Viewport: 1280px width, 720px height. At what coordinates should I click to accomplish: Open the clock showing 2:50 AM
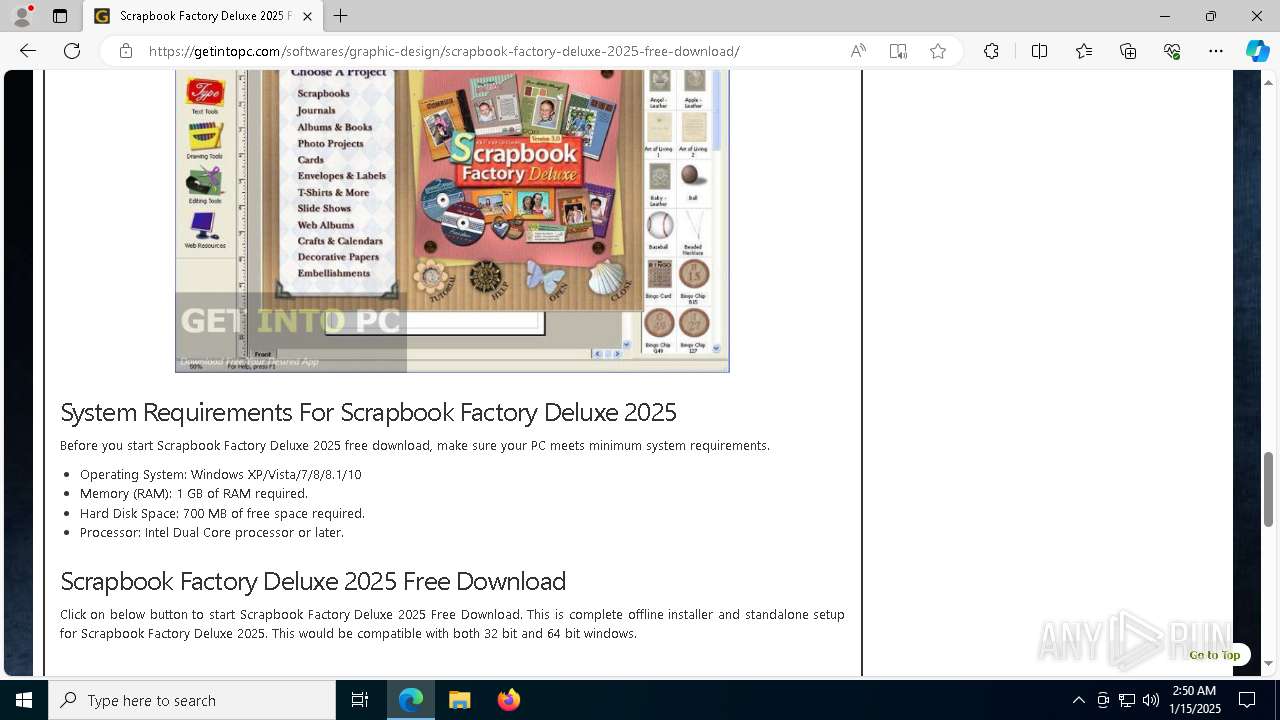point(1194,700)
